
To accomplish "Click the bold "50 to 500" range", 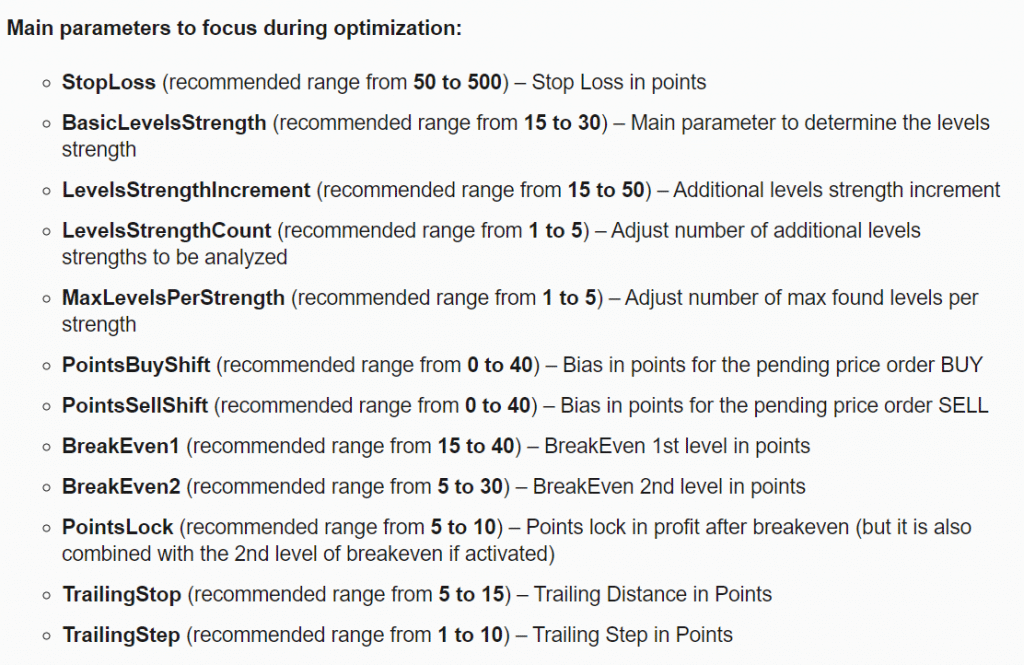I will click(x=456, y=82).
